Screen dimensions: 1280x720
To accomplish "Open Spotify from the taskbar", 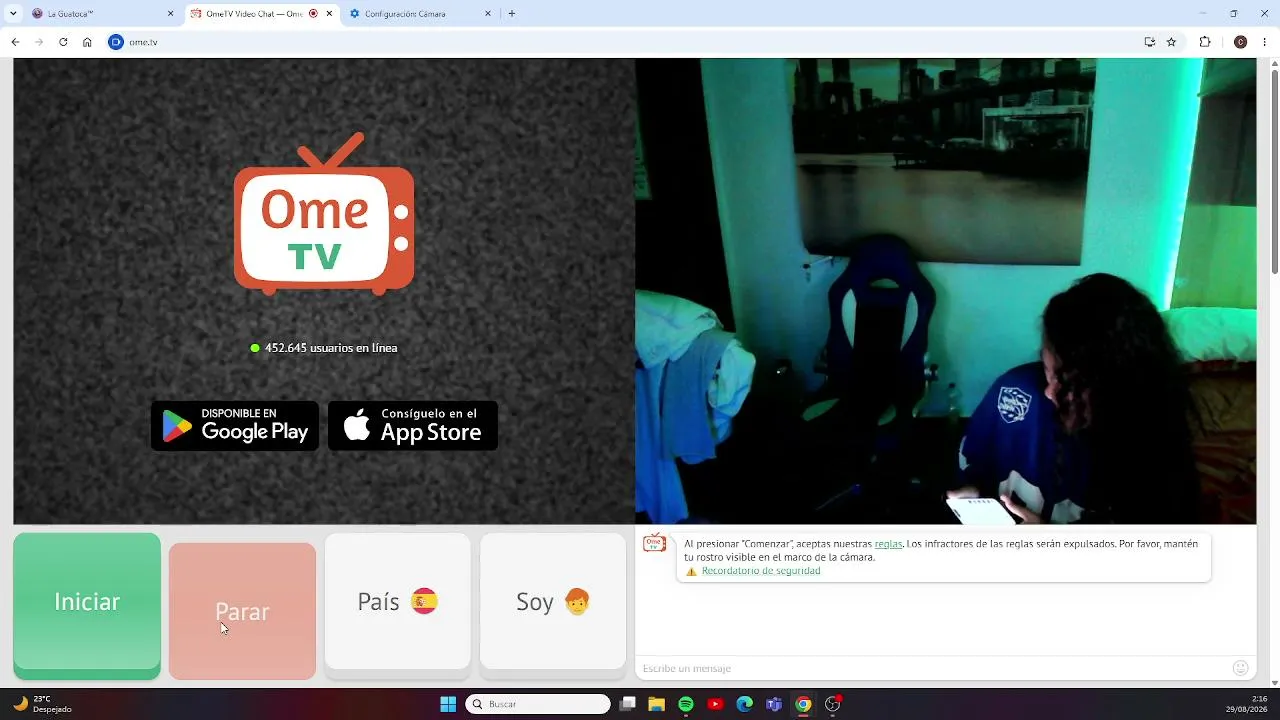I will [x=686, y=704].
